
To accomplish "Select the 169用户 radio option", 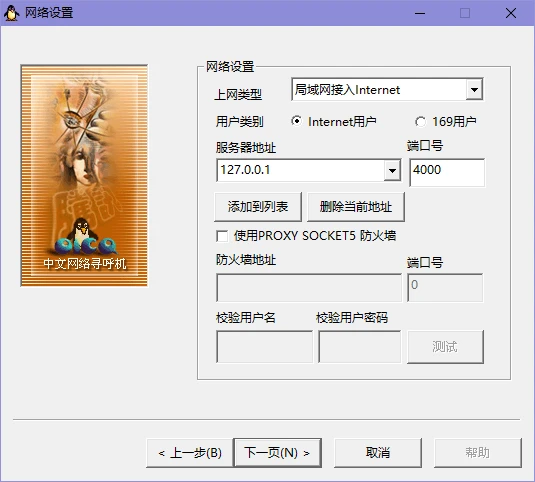I will click(420, 121).
